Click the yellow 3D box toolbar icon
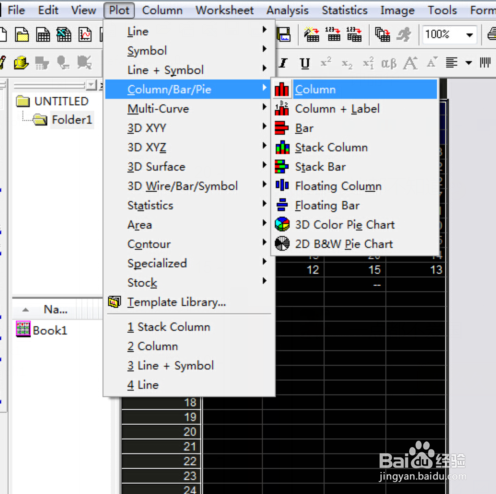The image size is (496, 494). 21,63
